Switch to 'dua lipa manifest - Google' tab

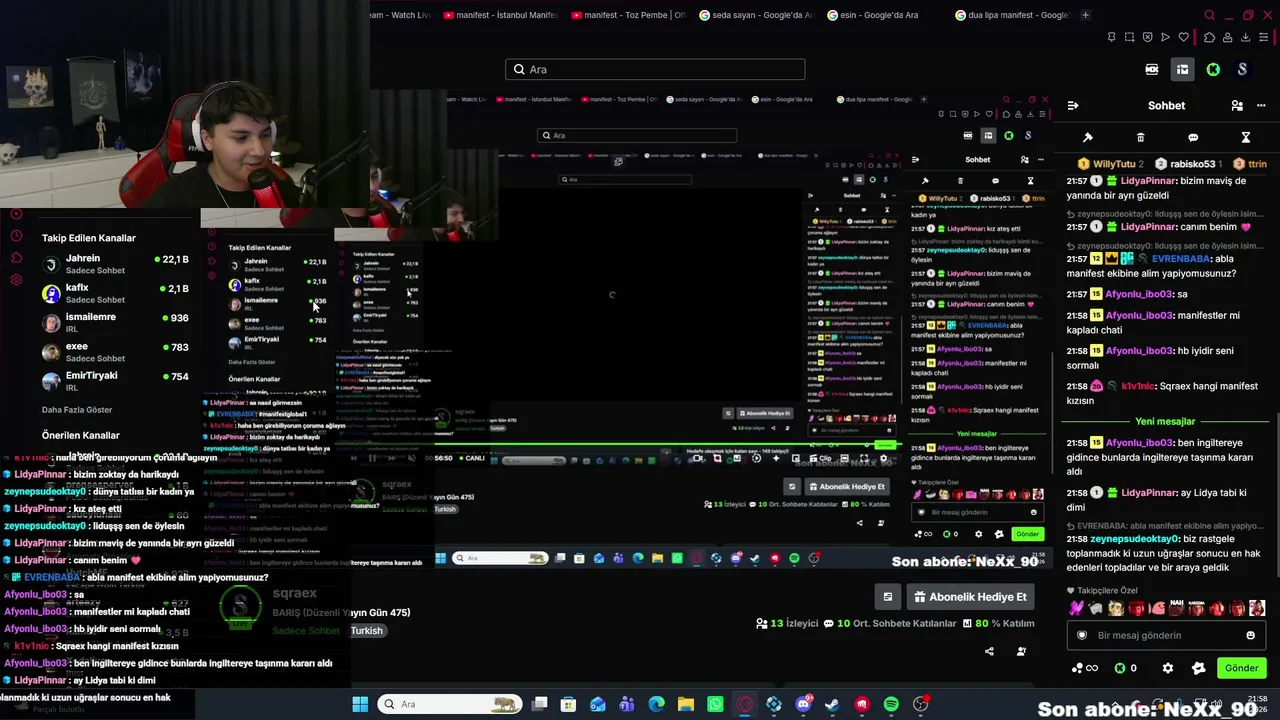click(1011, 15)
